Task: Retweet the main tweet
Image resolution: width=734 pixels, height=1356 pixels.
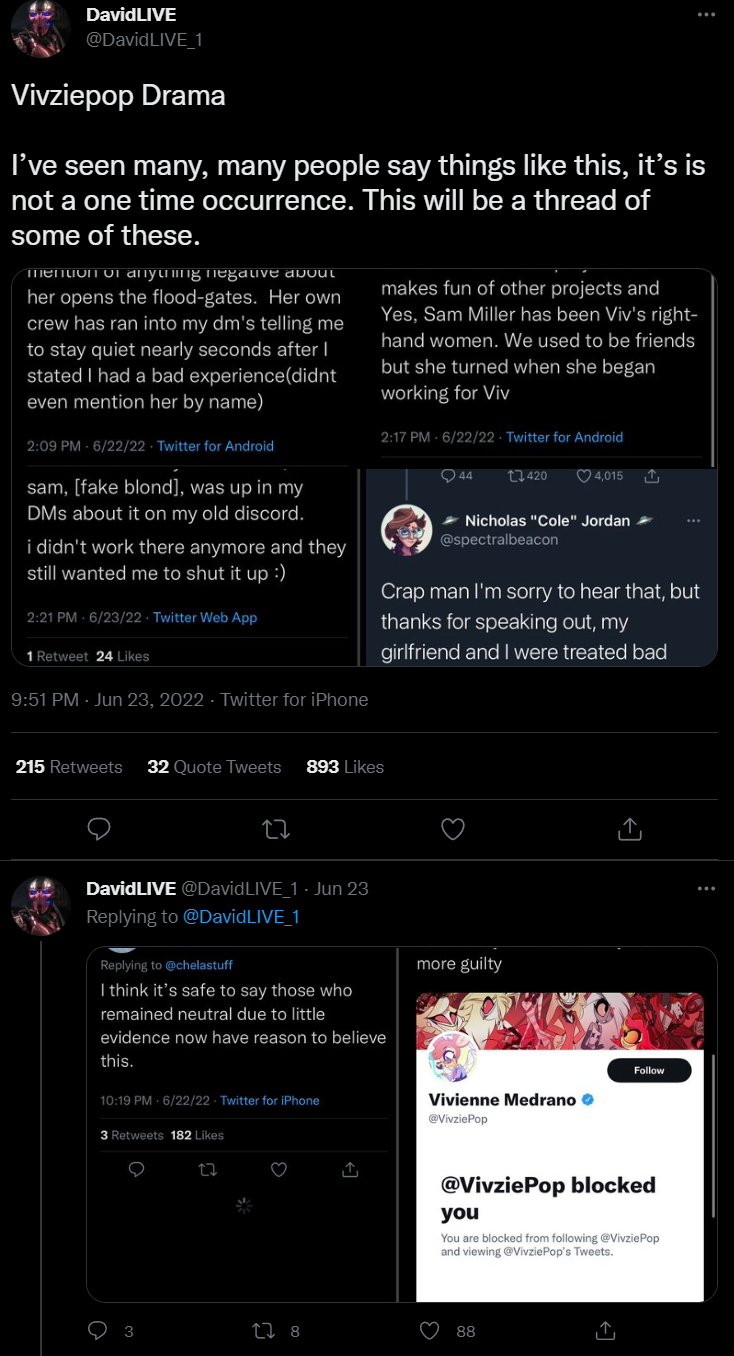Action: click(x=275, y=829)
